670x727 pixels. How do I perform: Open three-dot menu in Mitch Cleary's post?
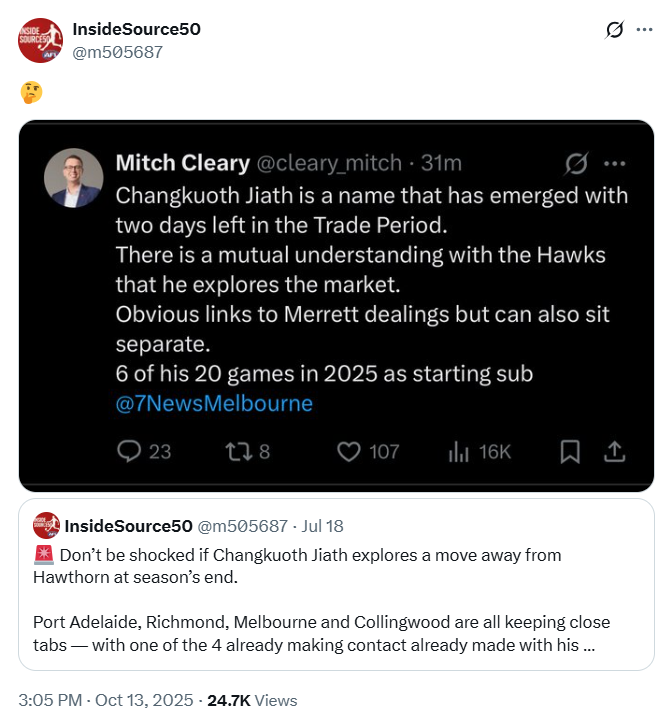click(x=613, y=163)
